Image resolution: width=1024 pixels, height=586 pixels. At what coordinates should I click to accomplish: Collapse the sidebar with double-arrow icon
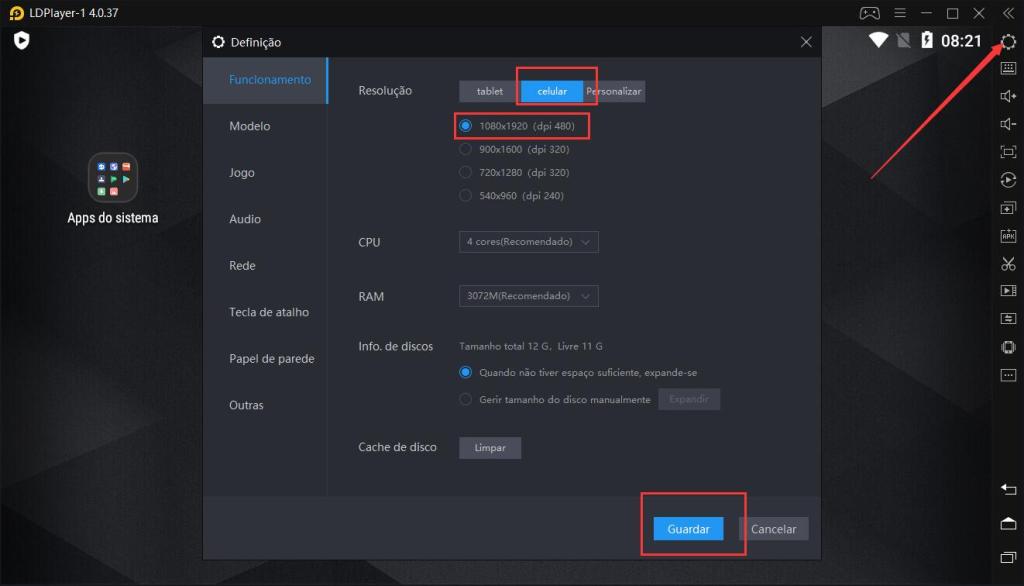tap(1008, 13)
